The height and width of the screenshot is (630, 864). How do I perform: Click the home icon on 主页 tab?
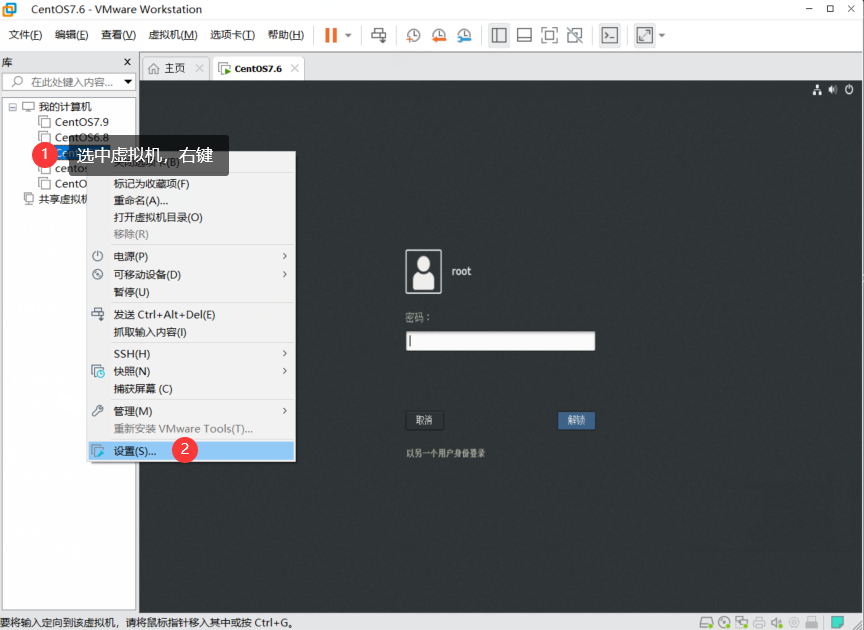[x=154, y=68]
